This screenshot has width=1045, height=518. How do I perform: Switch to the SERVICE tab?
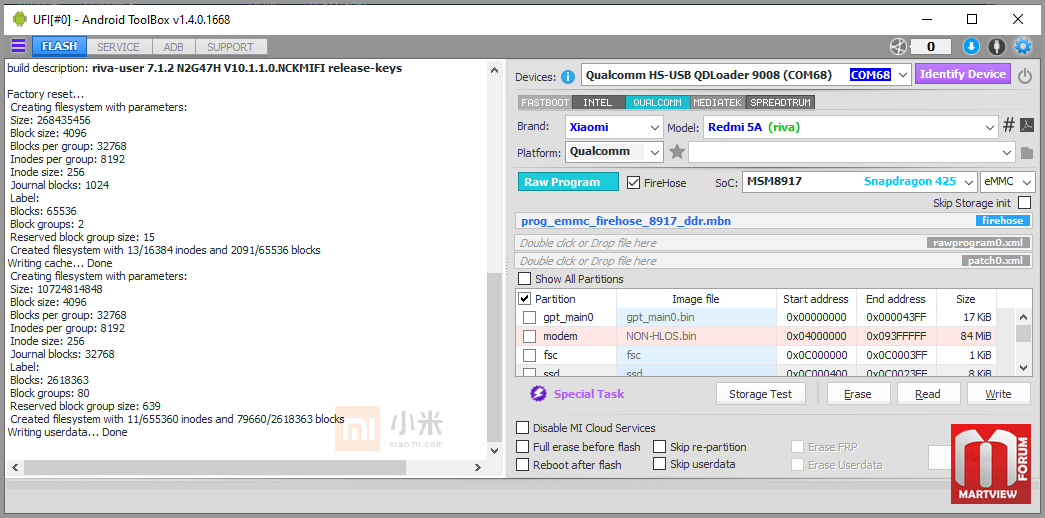(x=119, y=47)
